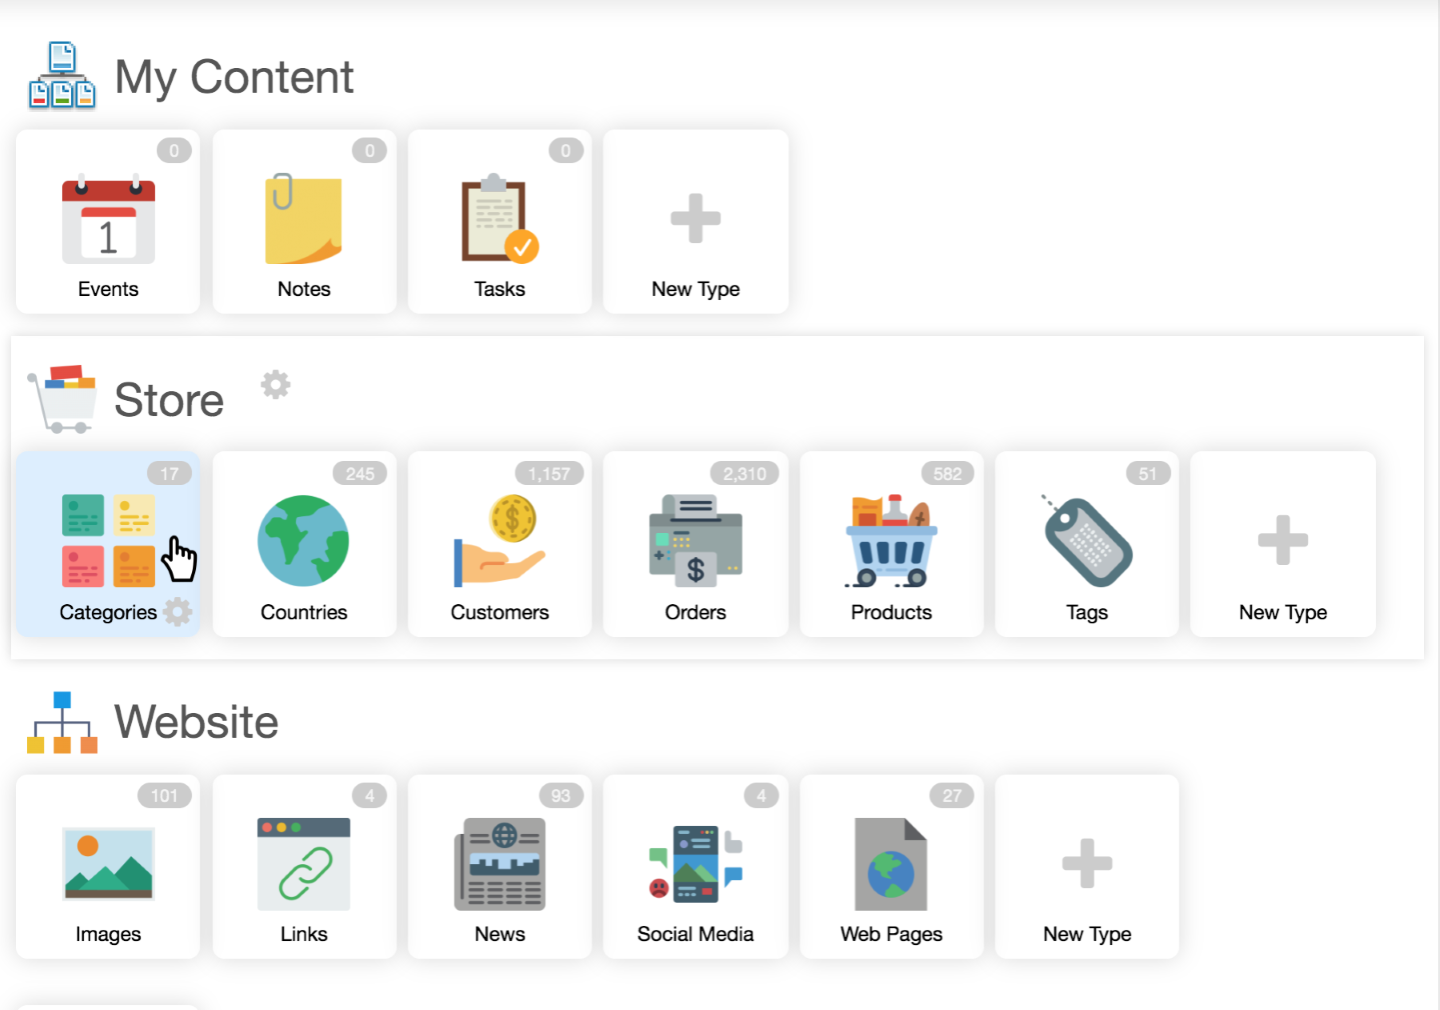Image resolution: width=1440 pixels, height=1010 pixels.
Task: Open the Customers tile
Action: tap(499, 544)
